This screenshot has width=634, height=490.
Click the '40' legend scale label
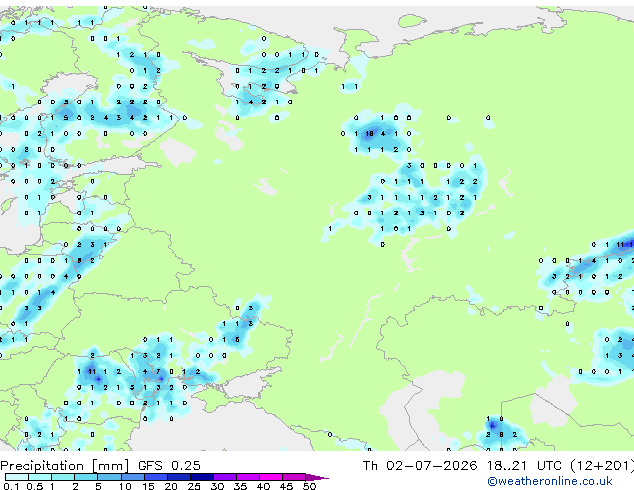click(x=263, y=486)
